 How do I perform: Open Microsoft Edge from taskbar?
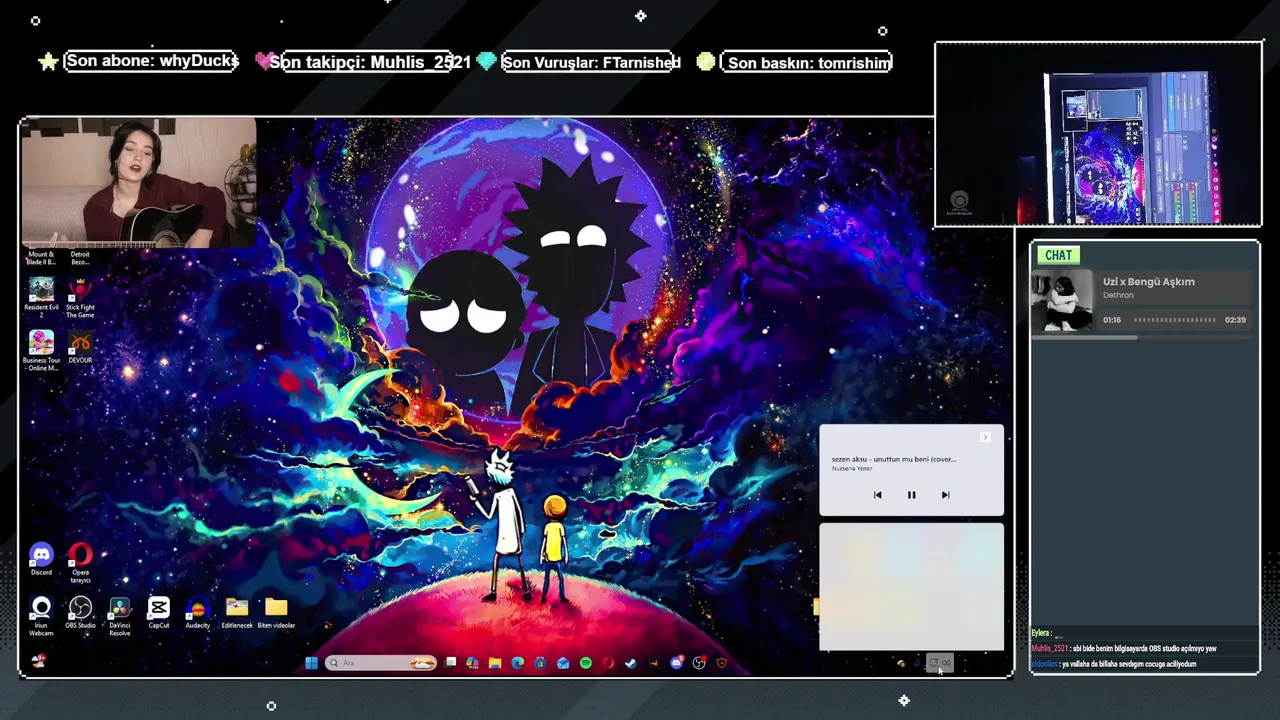point(517,663)
